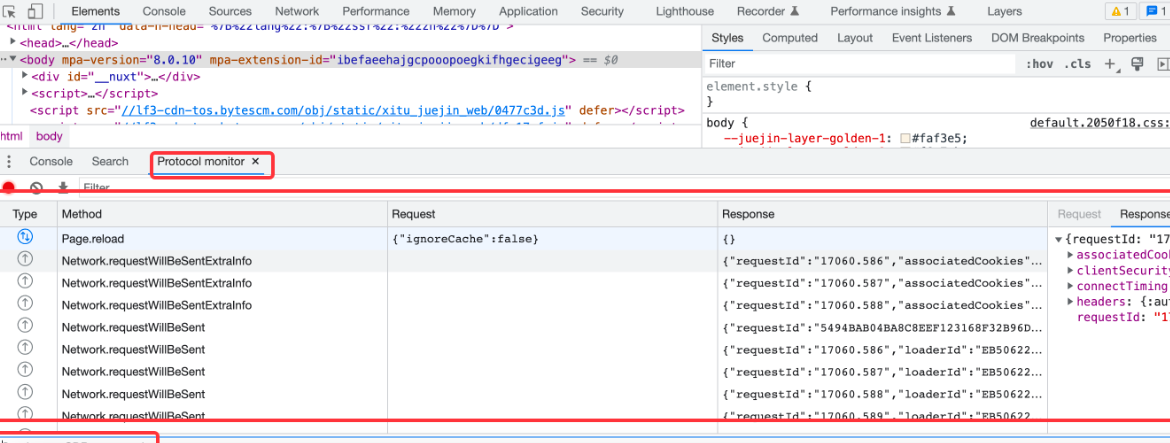Open the Lighthouse panel tab
The image size is (1170, 443).
(x=685, y=11)
